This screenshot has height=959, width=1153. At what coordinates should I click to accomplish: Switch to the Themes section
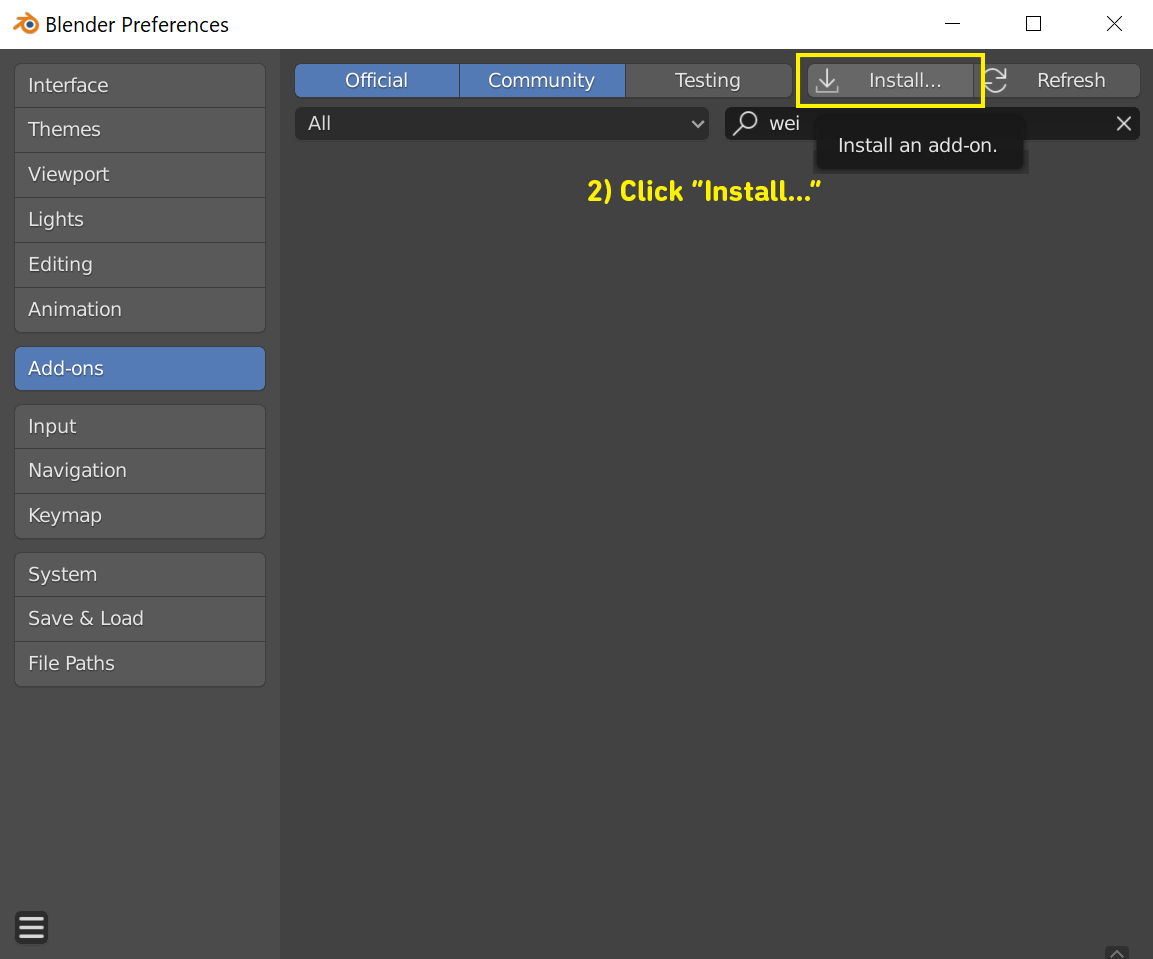pos(140,130)
